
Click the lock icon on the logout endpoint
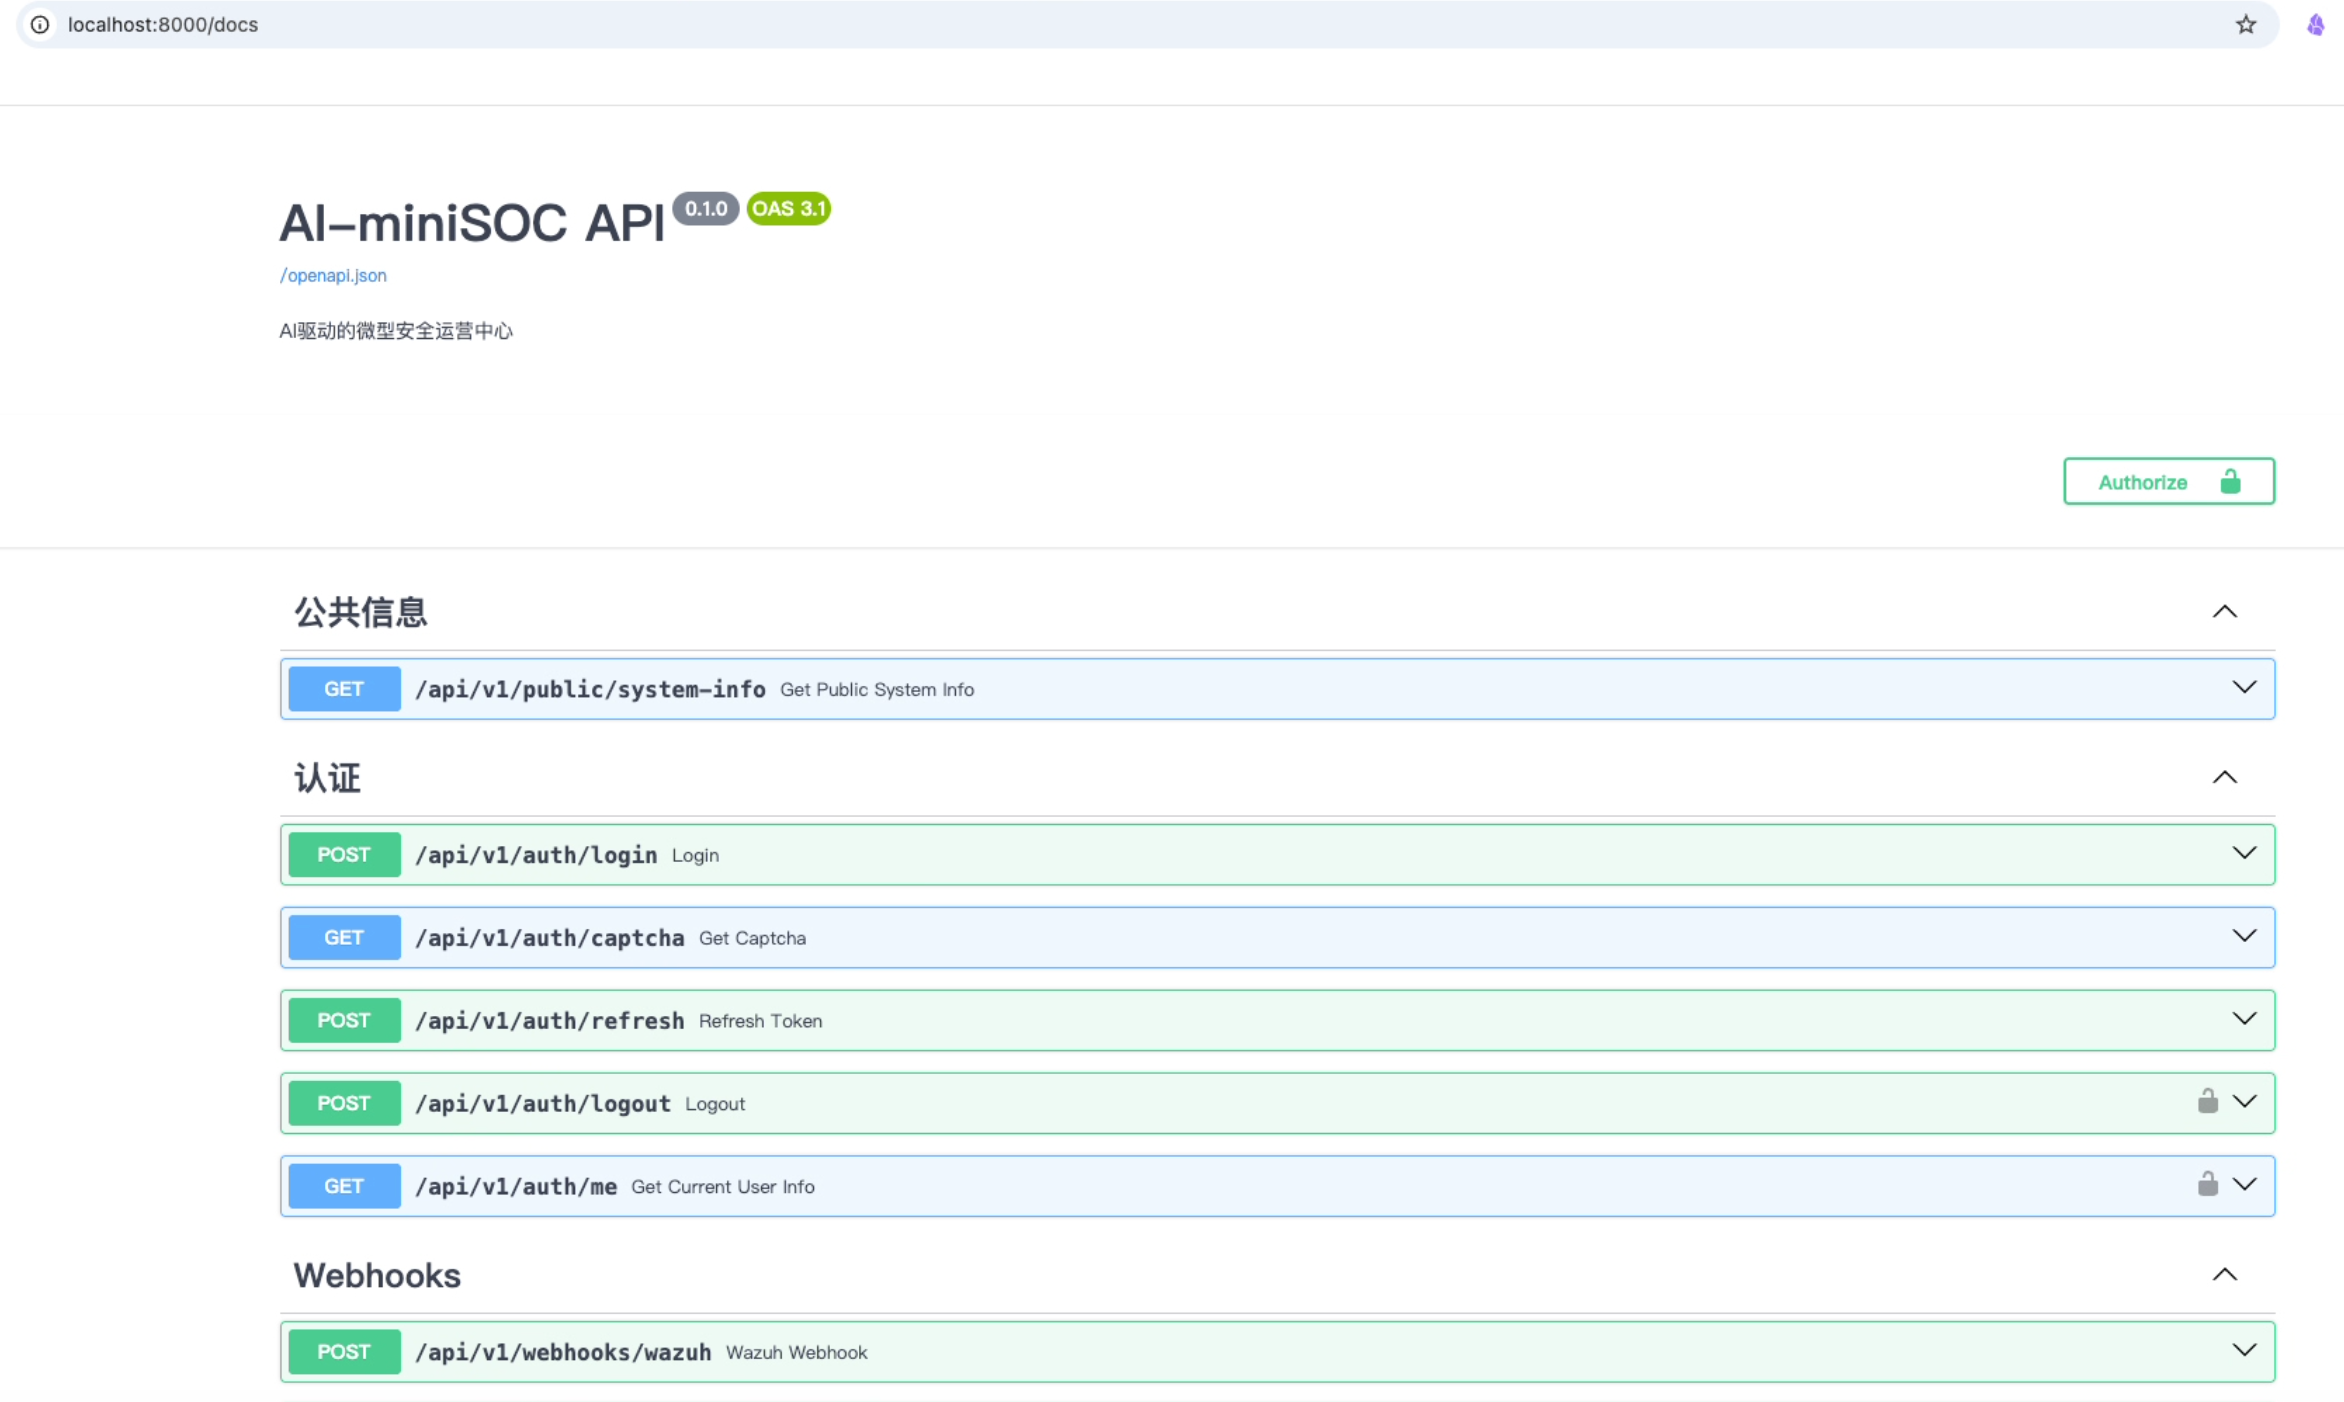point(2208,1101)
